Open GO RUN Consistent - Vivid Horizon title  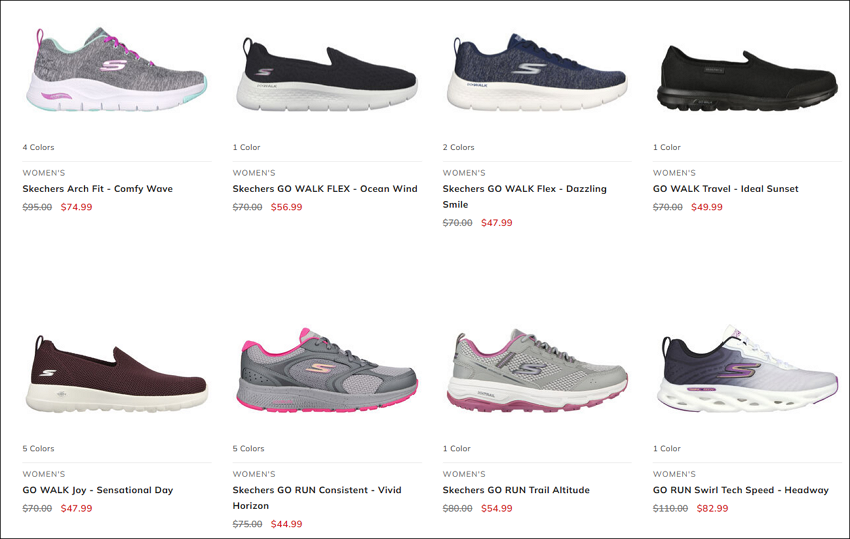317,497
